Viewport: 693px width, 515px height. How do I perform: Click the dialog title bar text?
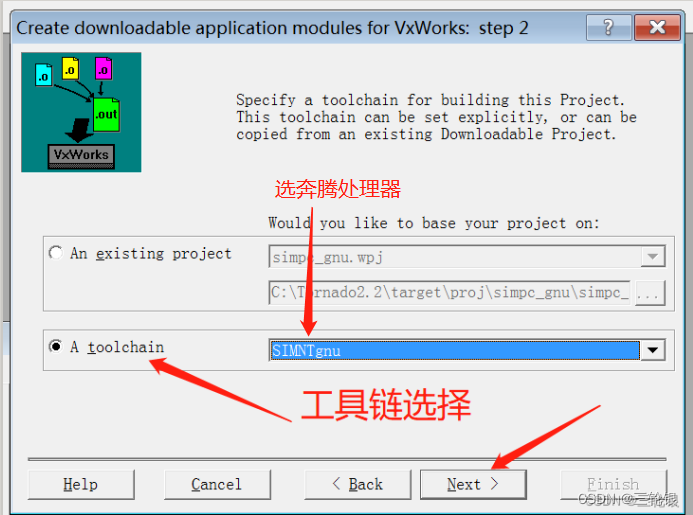tap(272, 28)
